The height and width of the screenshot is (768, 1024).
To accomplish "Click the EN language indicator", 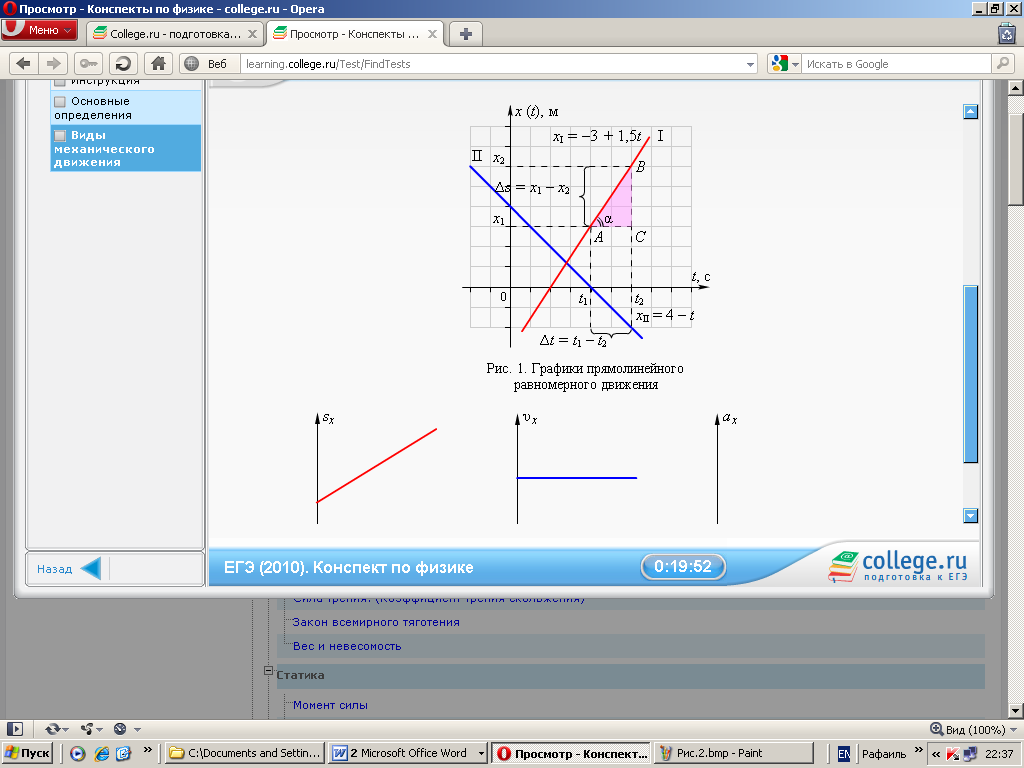I will point(844,754).
